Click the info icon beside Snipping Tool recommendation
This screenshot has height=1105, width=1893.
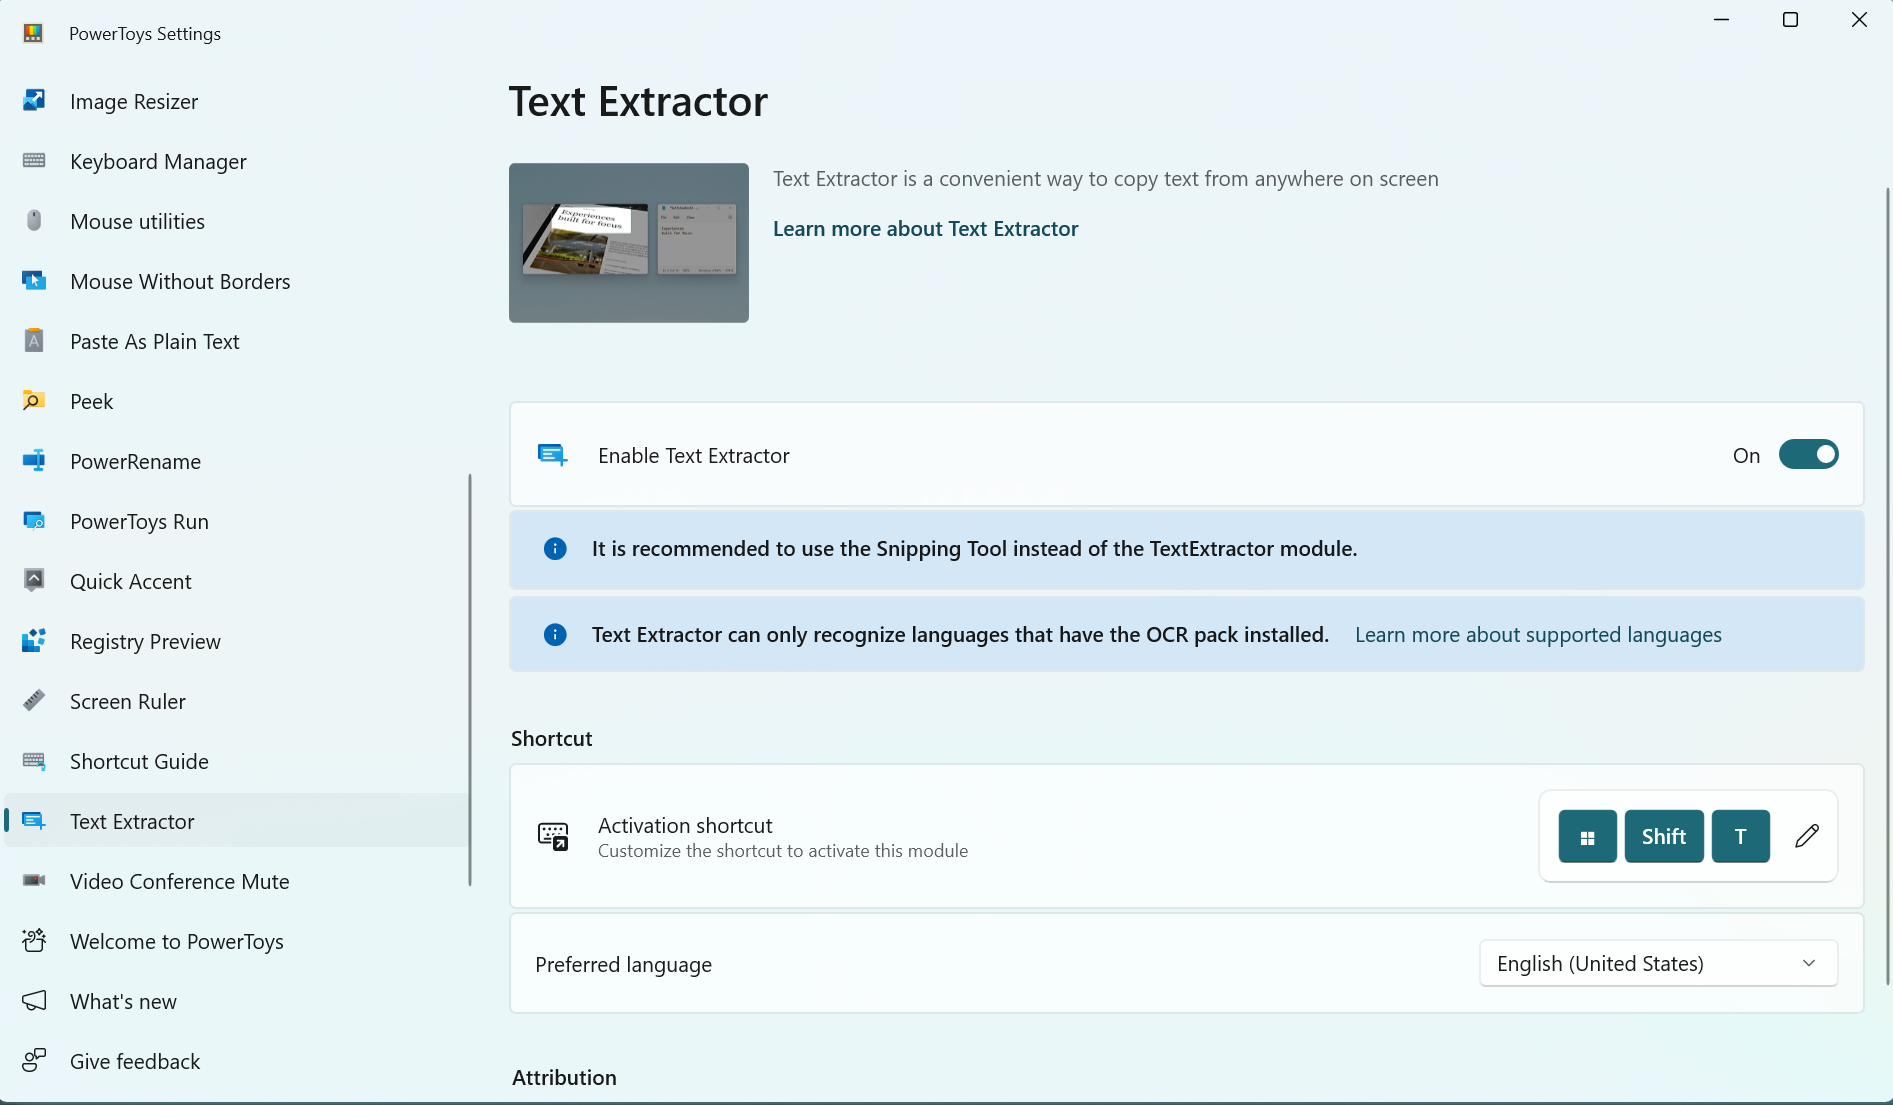click(x=555, y=548)
